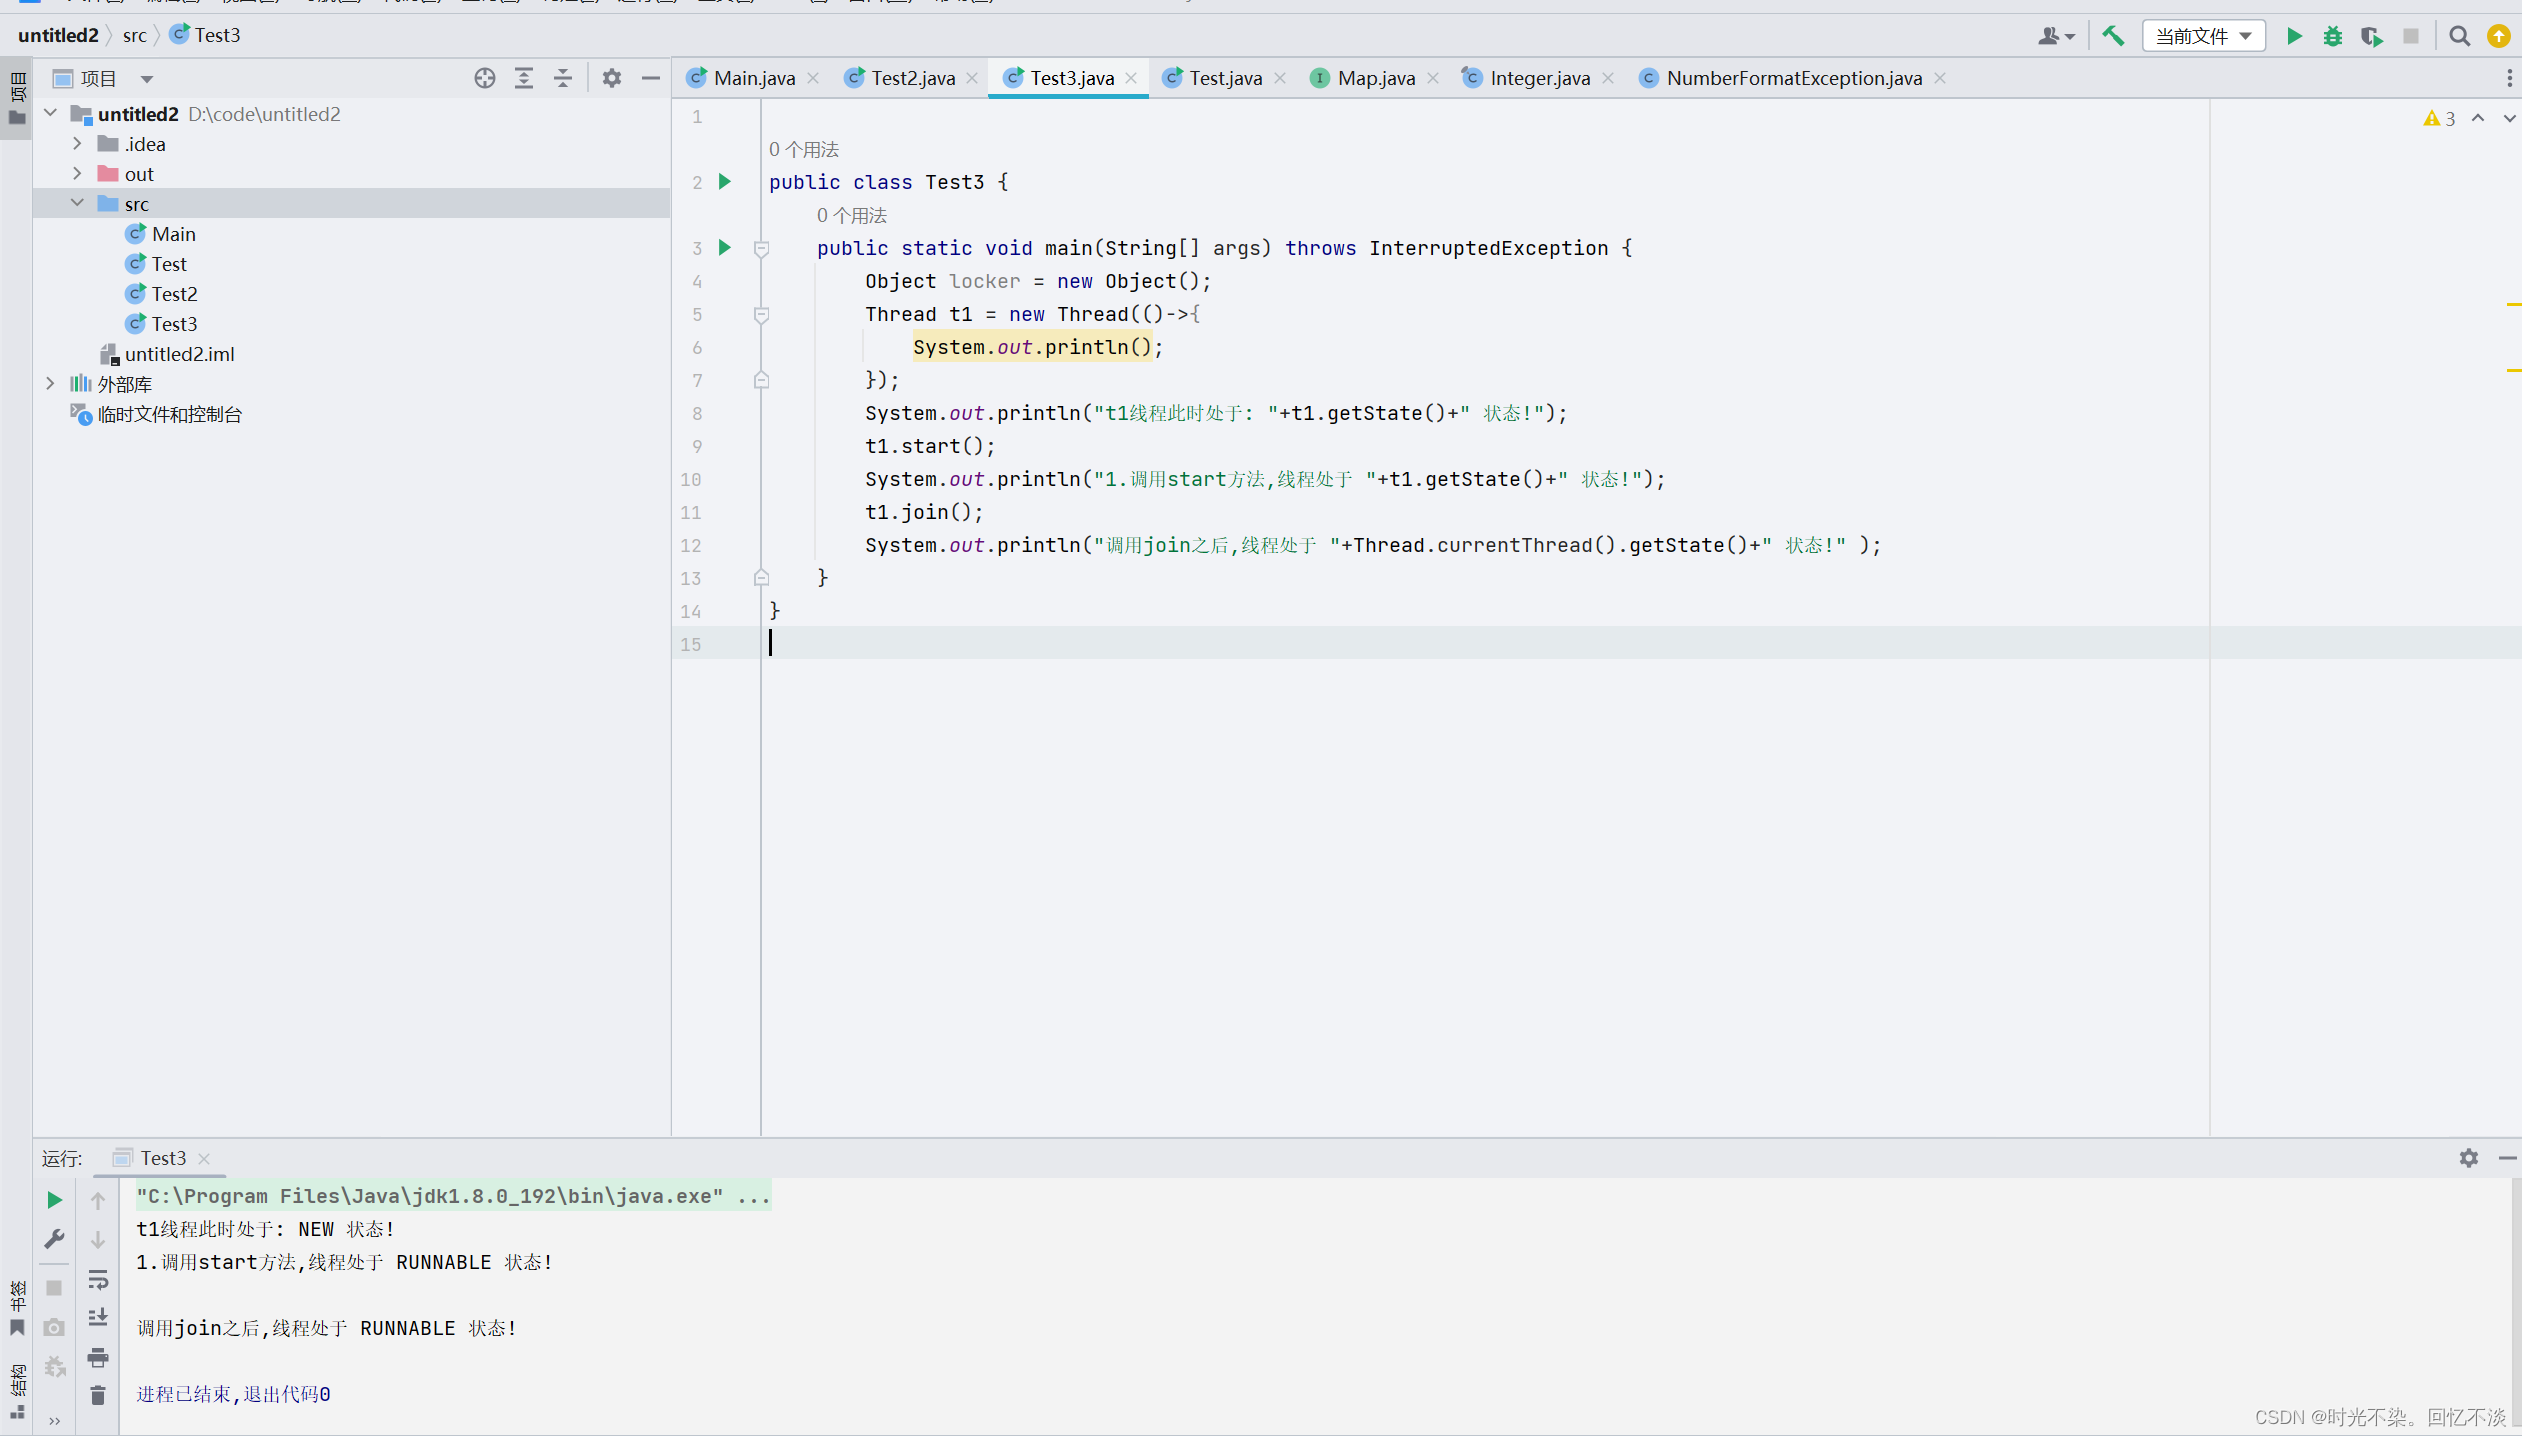
Task: Toggle soft-wrap in run console
Action: pyautogui.click(x=98, y=1279)
